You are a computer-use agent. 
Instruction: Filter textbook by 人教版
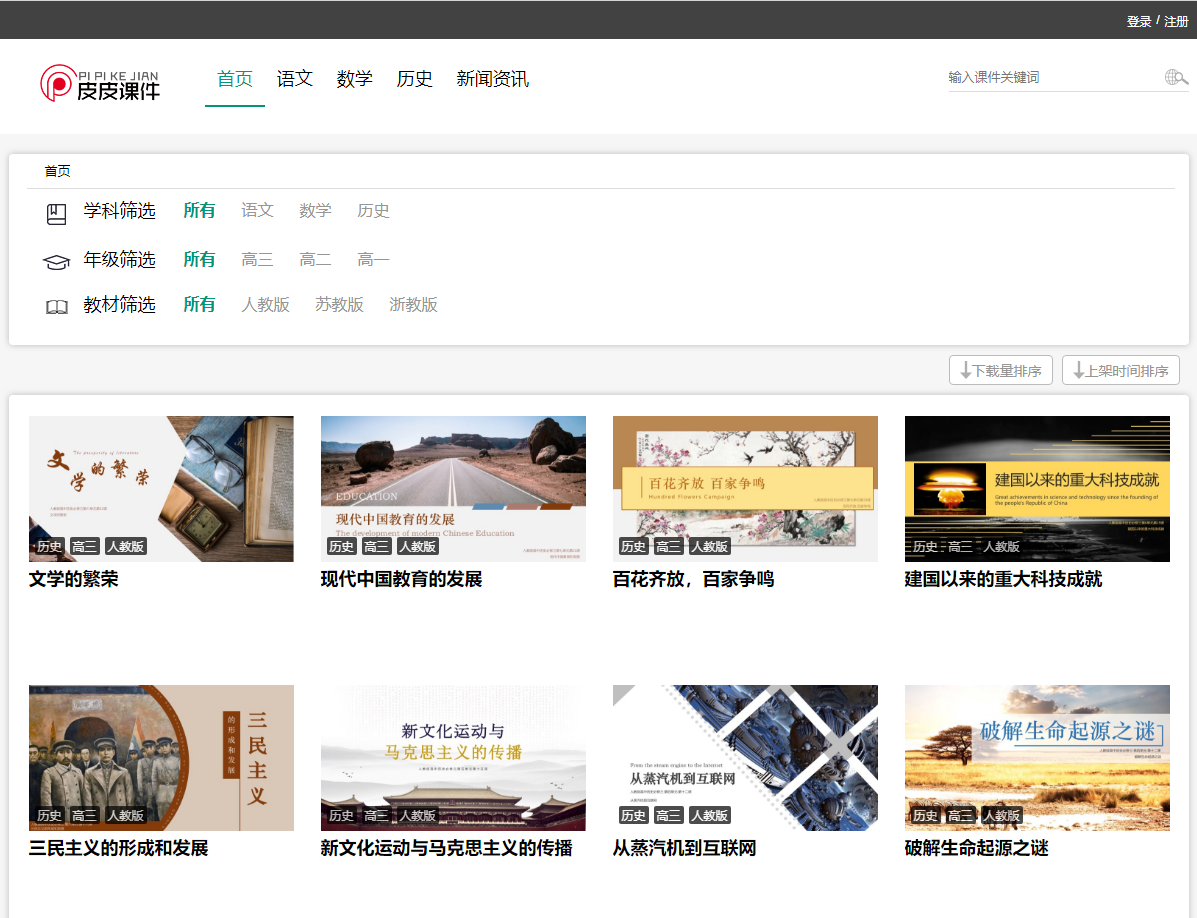tap(266, 304)
